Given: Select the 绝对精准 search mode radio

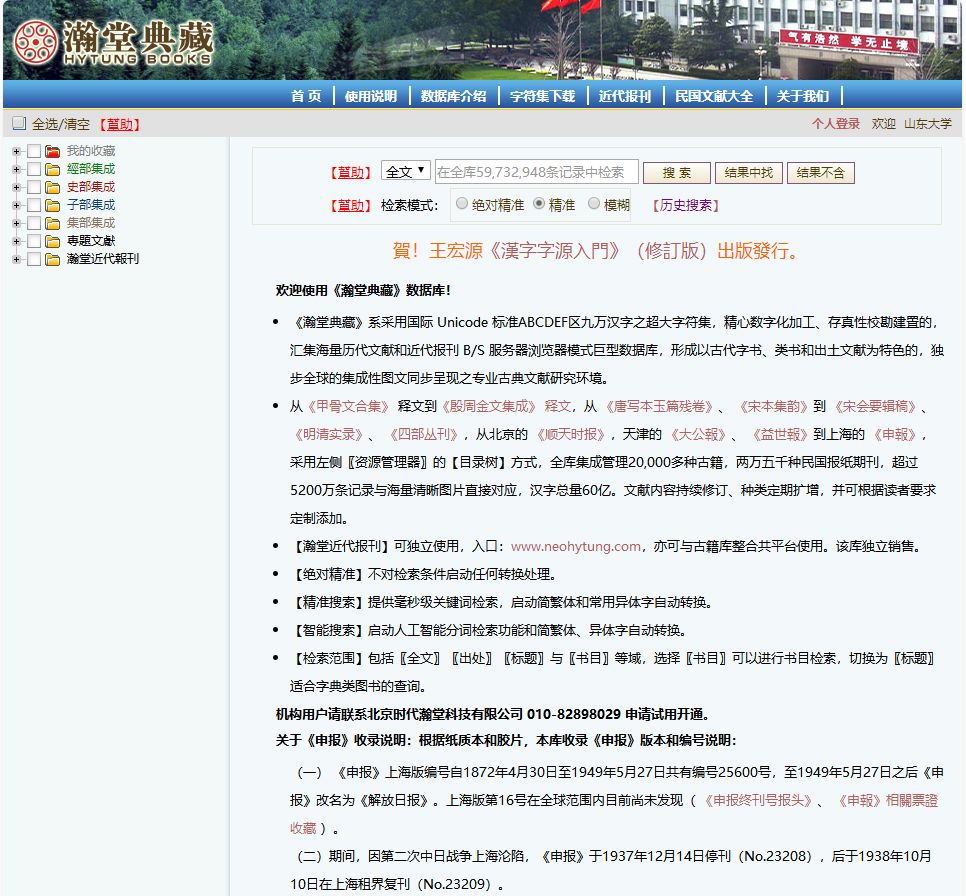Looking at the screenshot, I should (461, 203).
